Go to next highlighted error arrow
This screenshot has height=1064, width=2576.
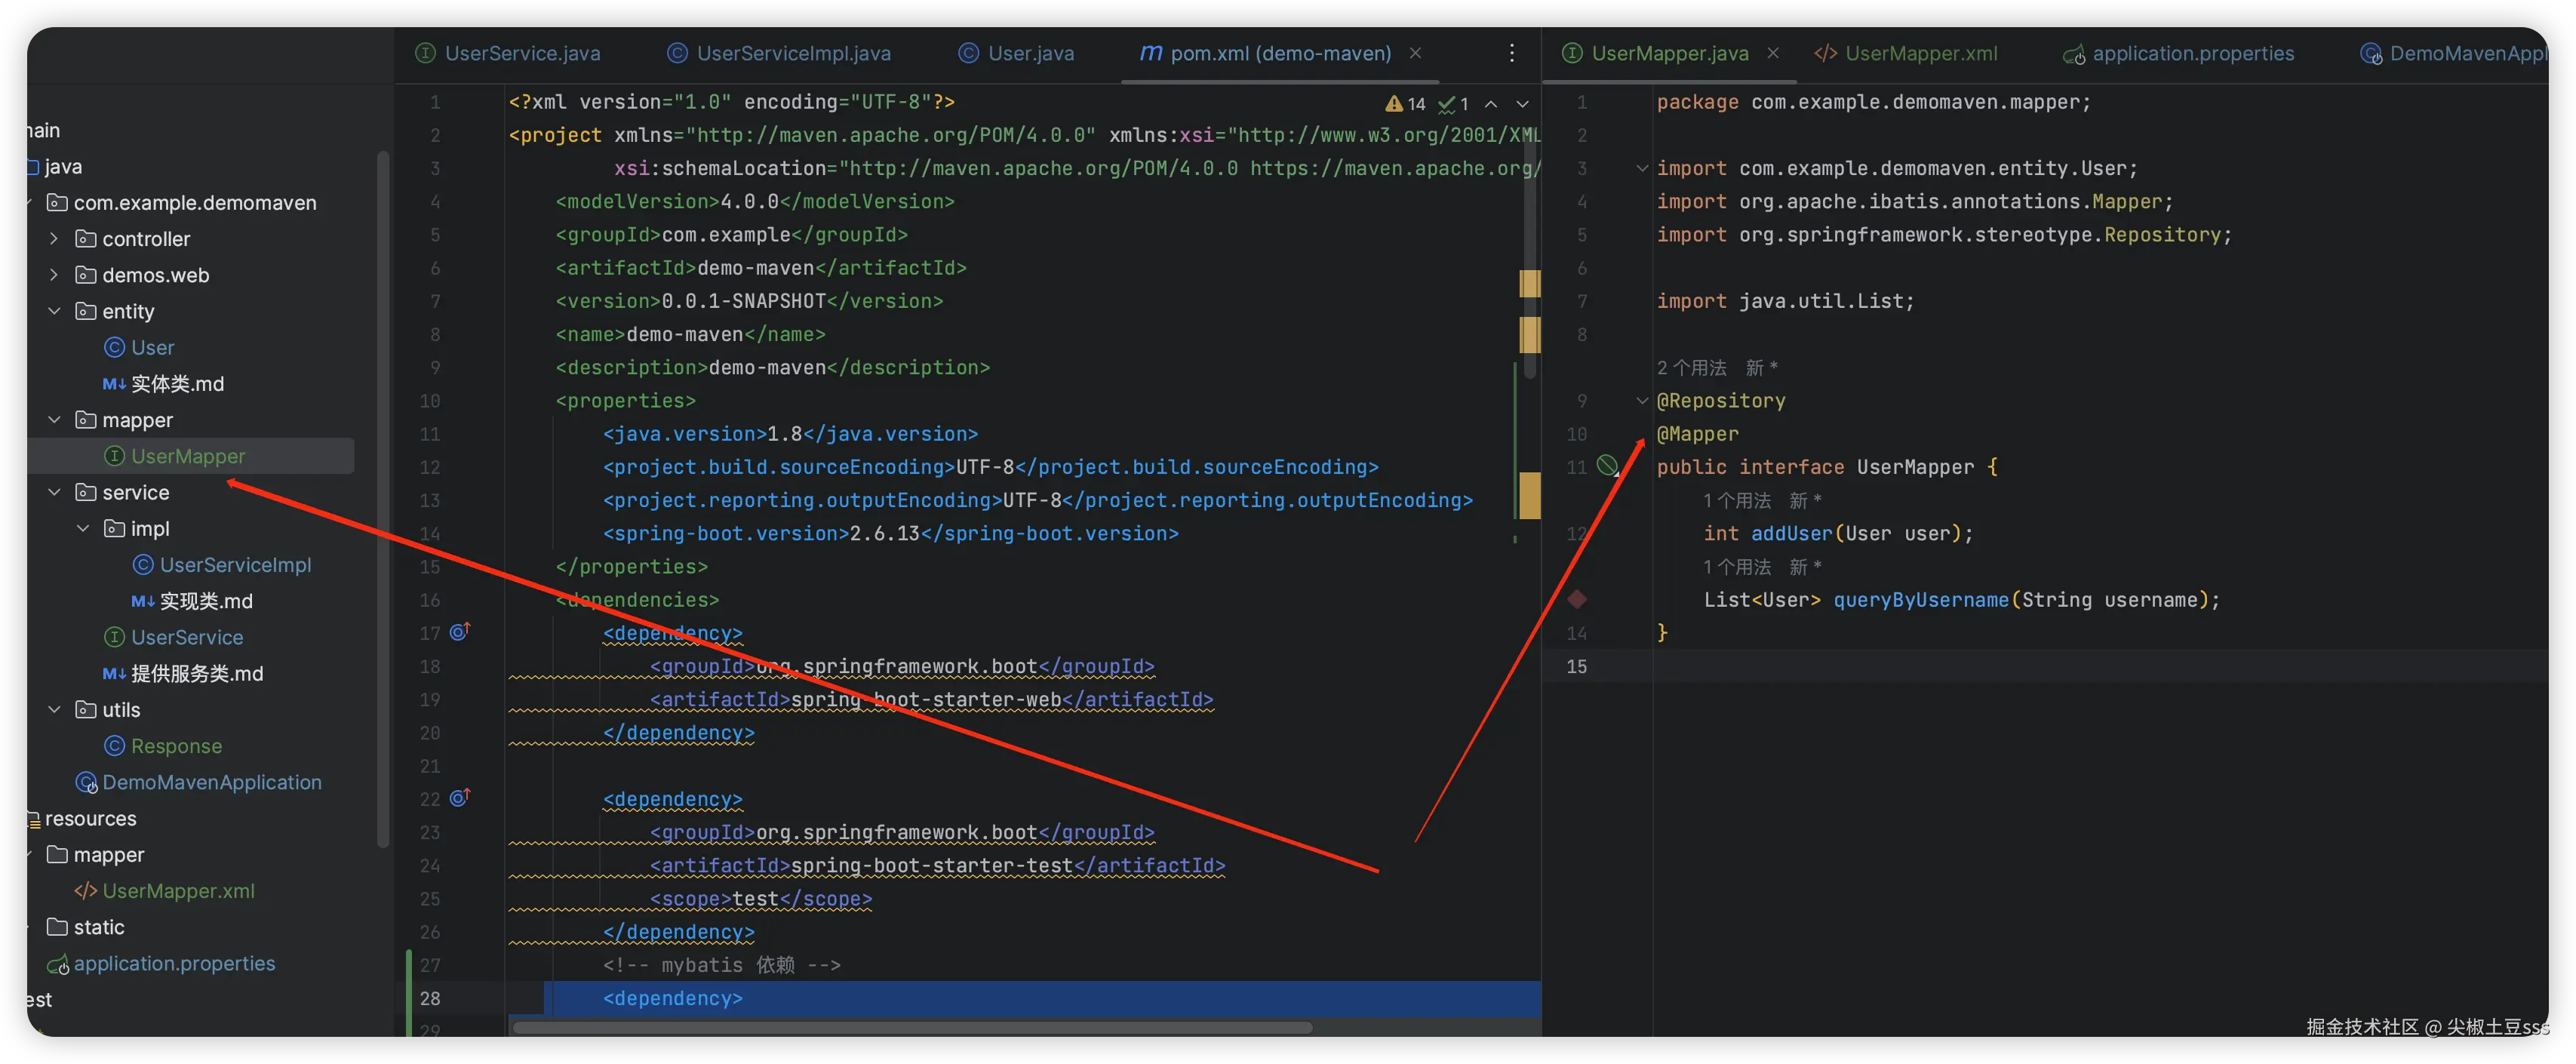(x=1522, y=103)
